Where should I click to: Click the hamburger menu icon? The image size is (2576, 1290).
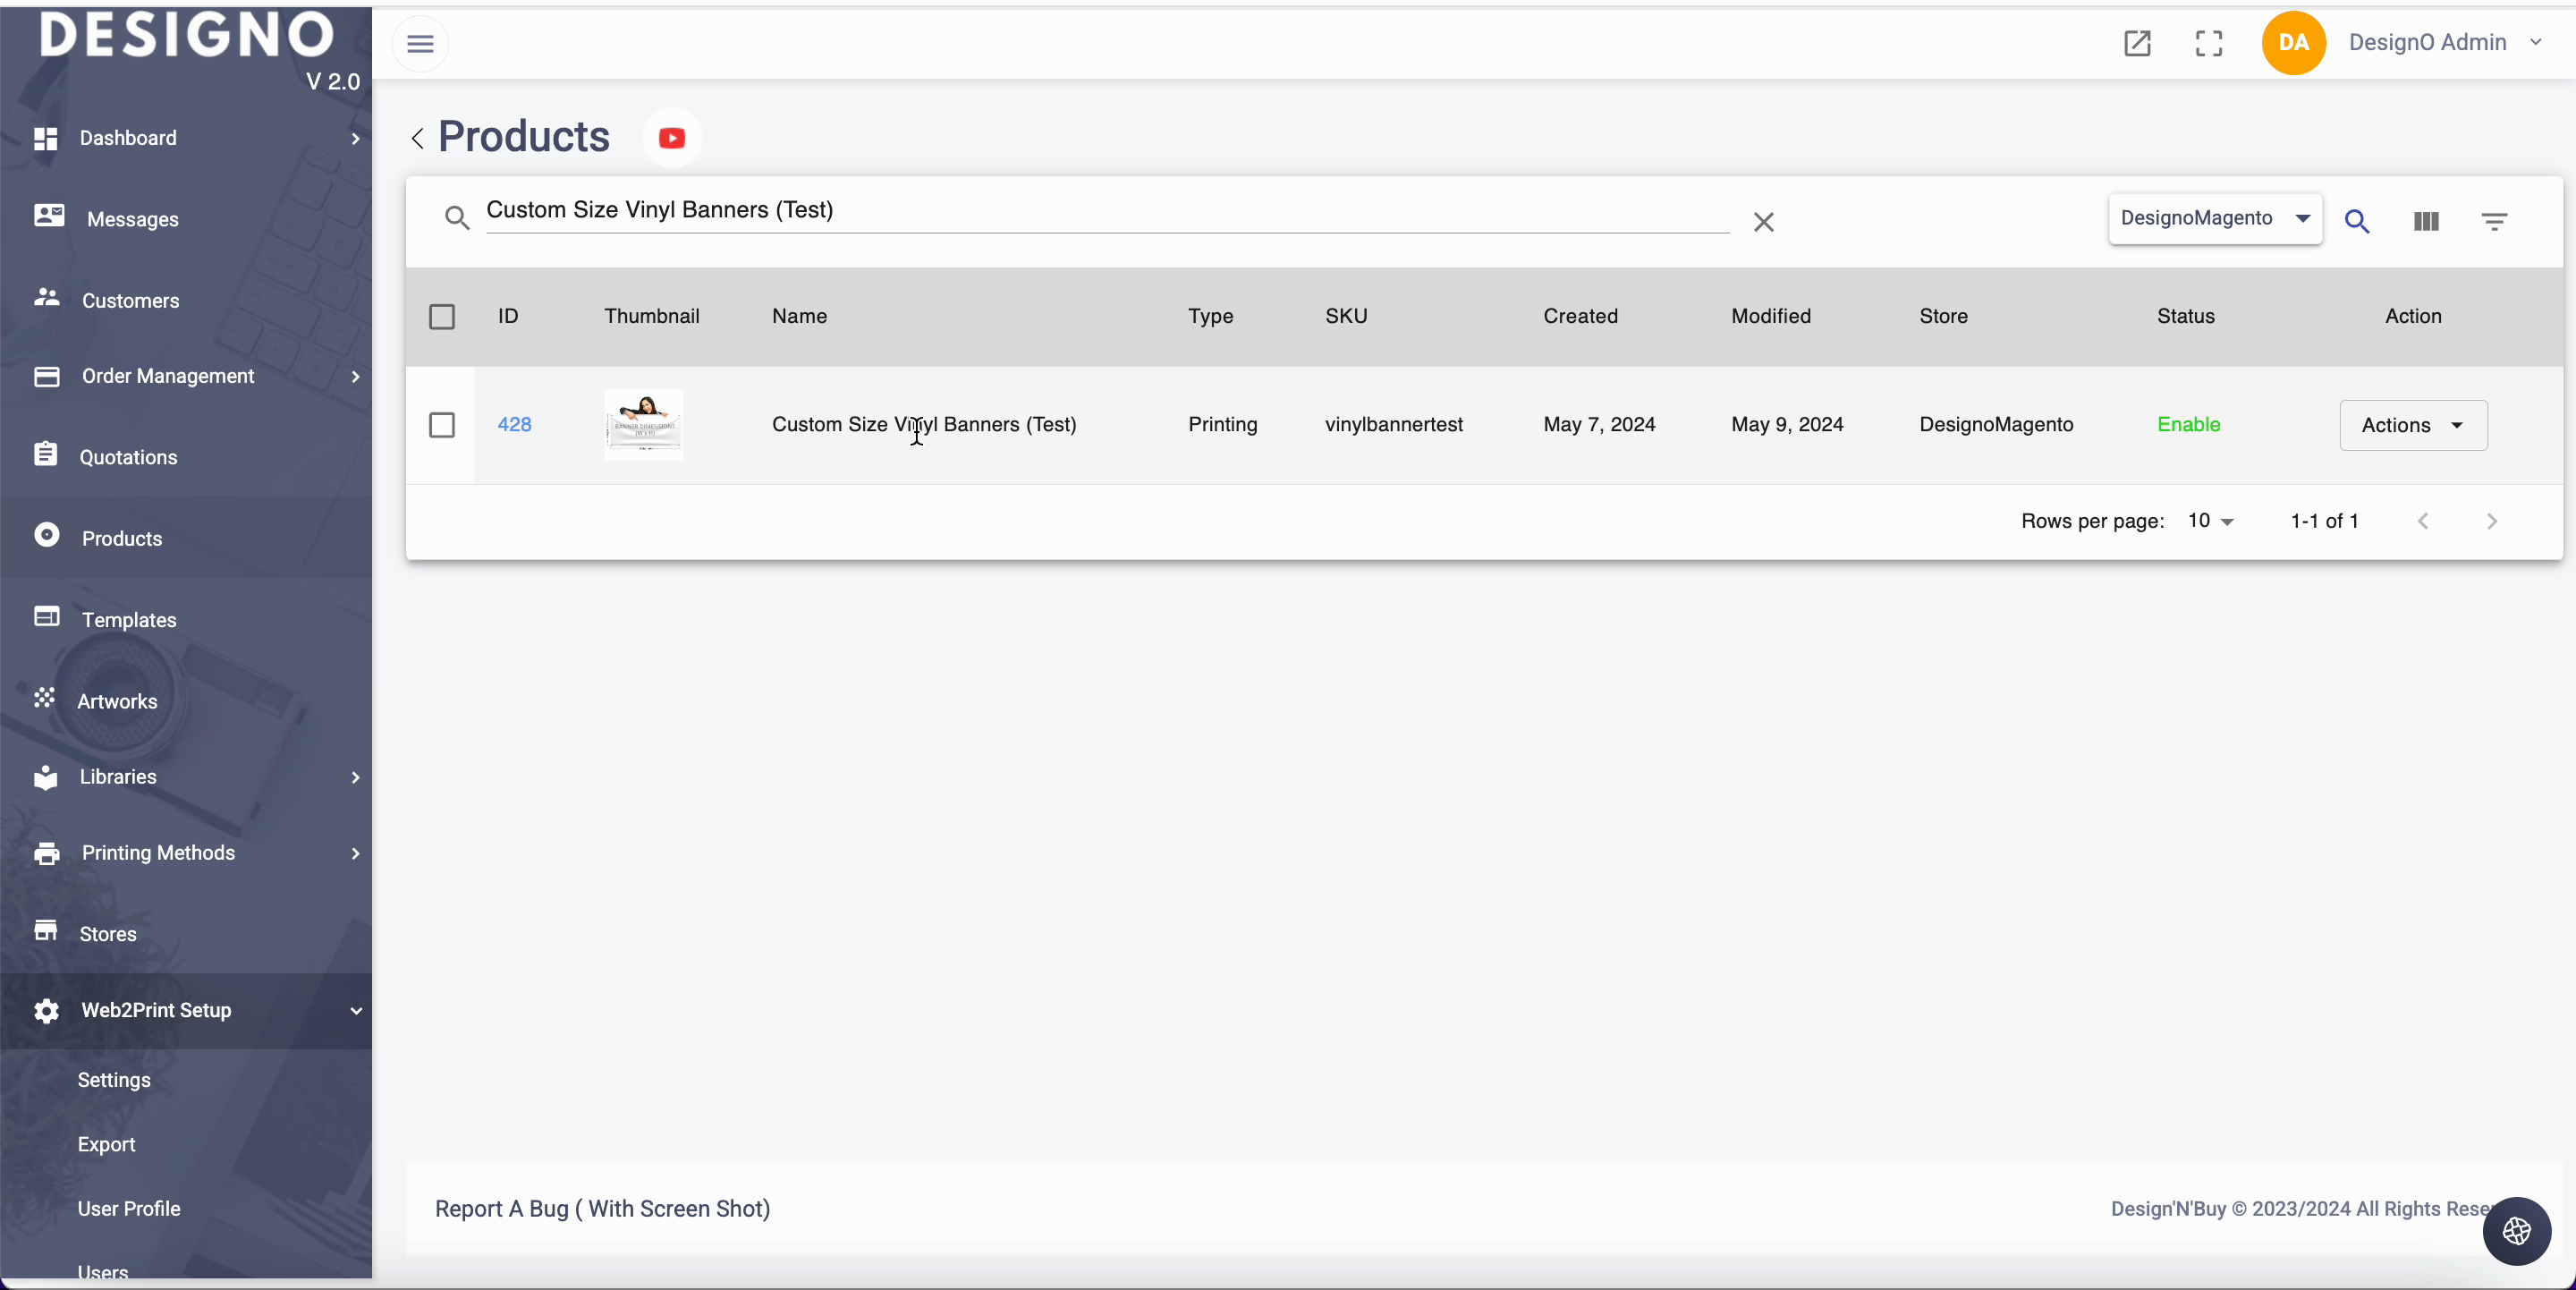click(420, 44)
